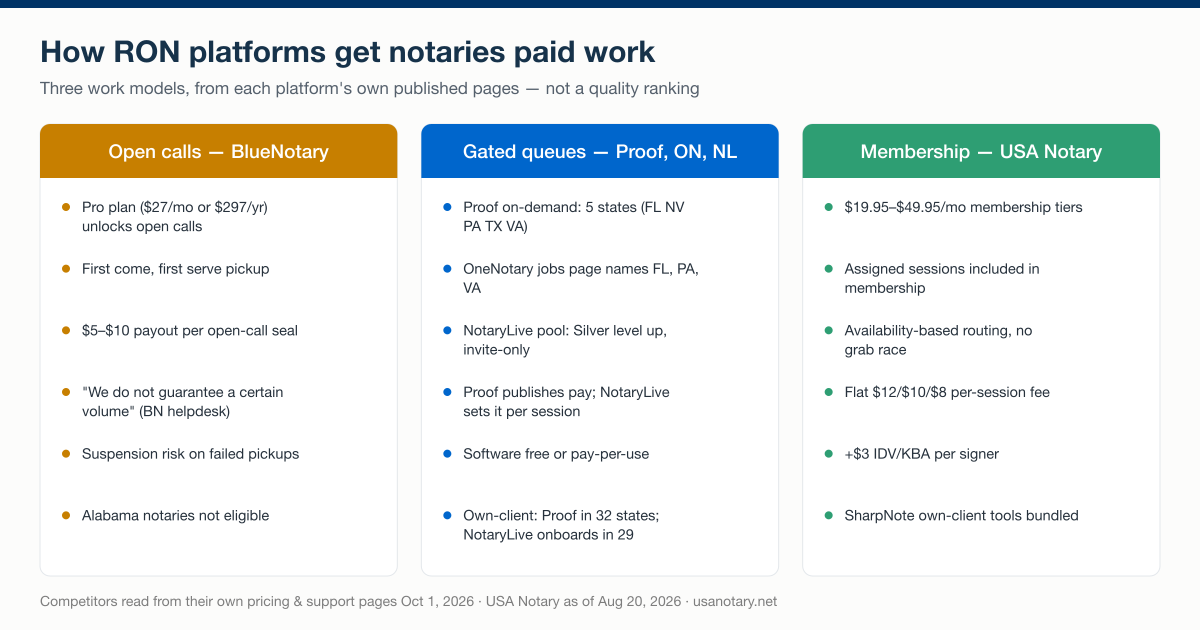Select the 'Gated queues — Proof, ON, NL' header
Screen dimensions: 1200x630
600,151
